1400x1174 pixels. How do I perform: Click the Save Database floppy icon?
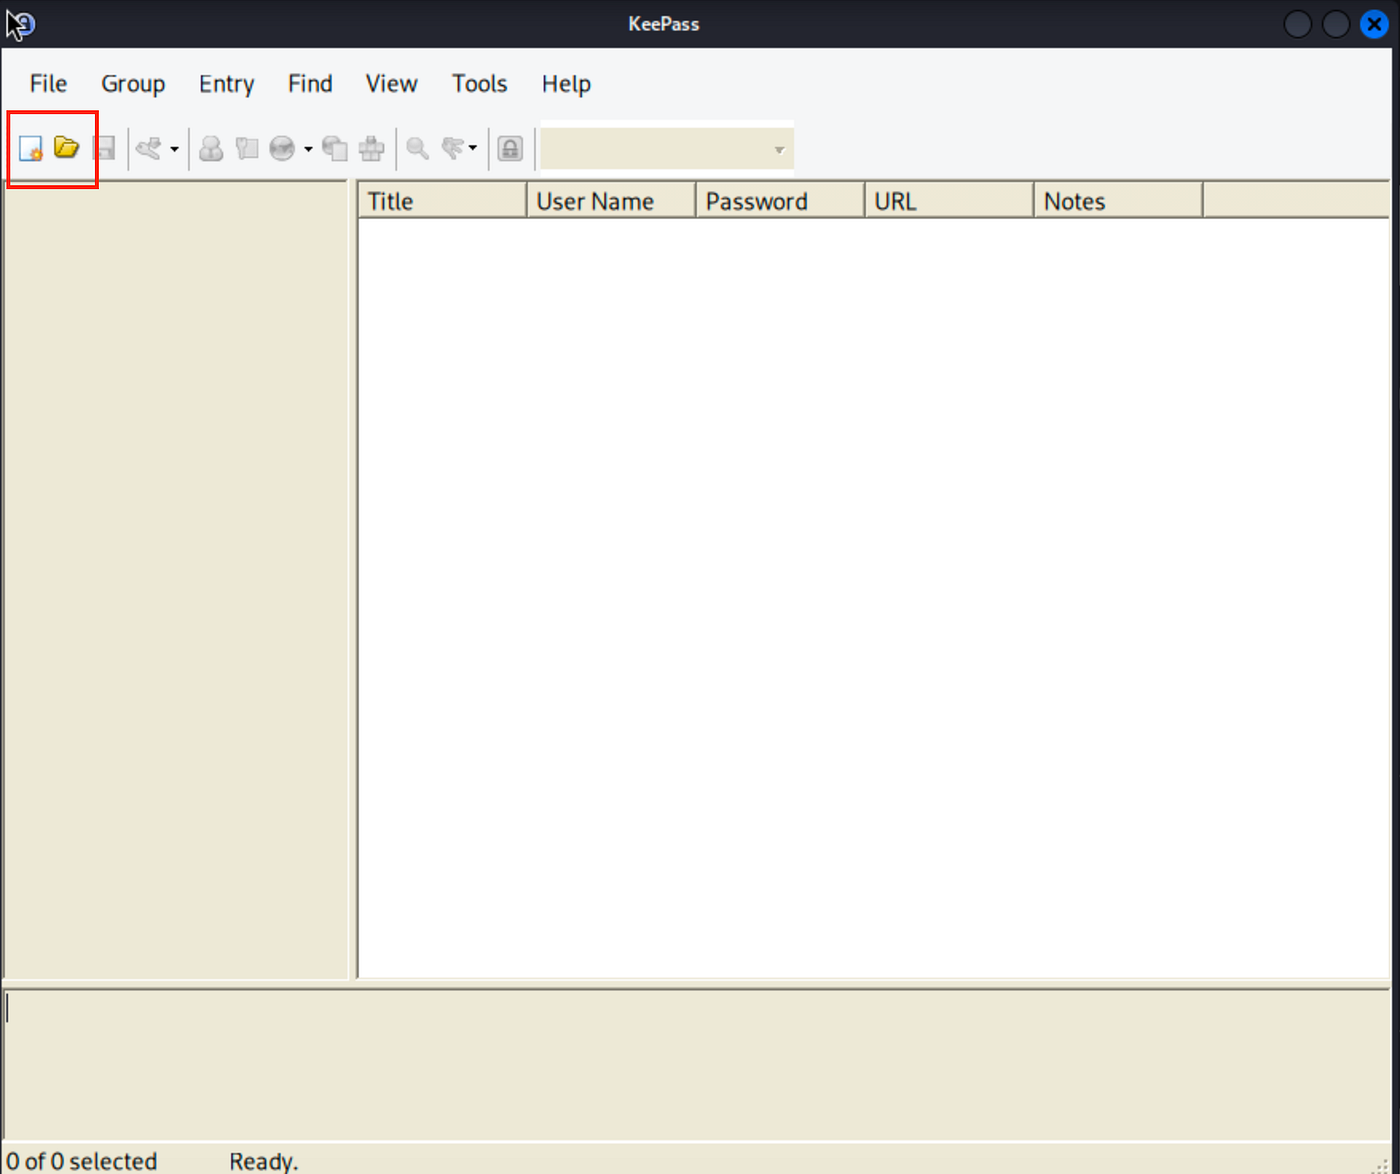104,149
